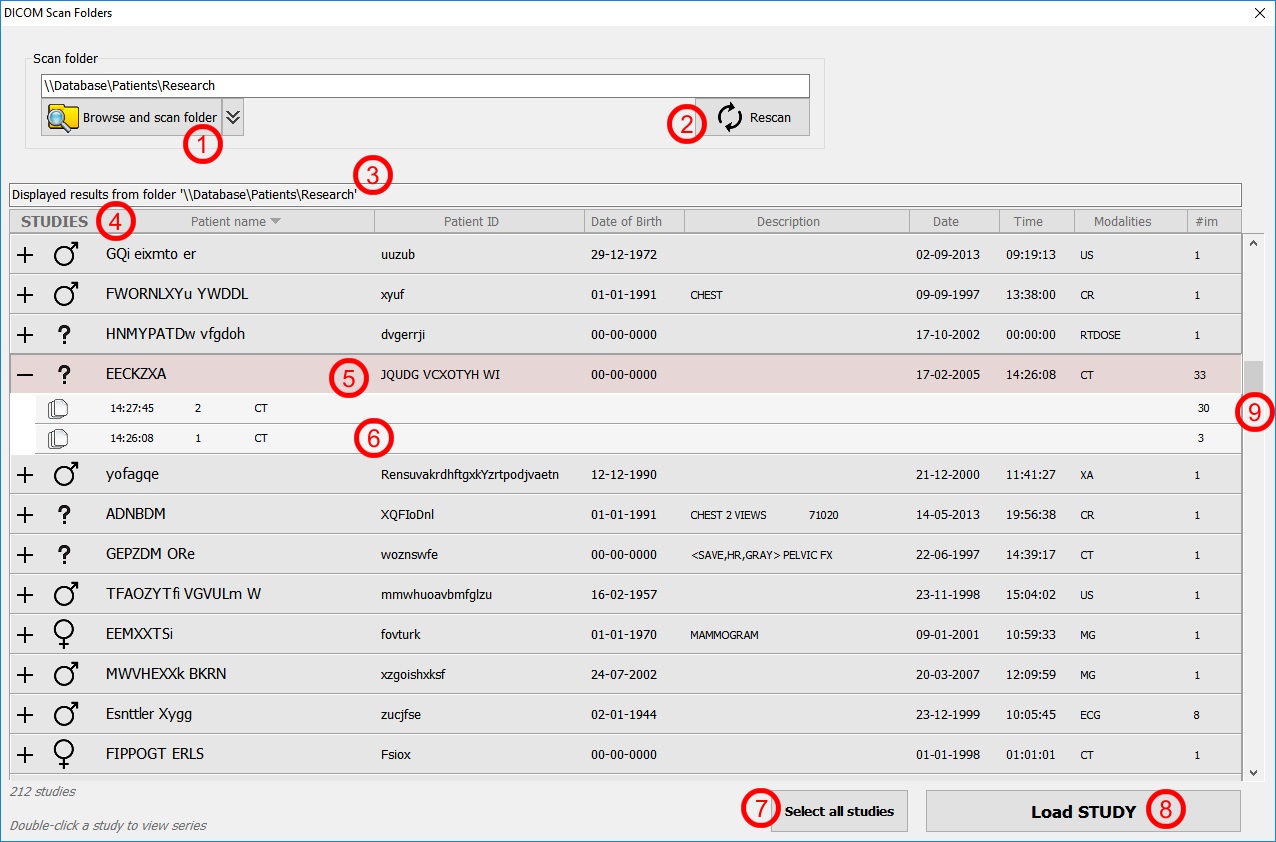Screen dimensions: 1276x842
Task: Select modality ECG cell
Action: 1089,715
